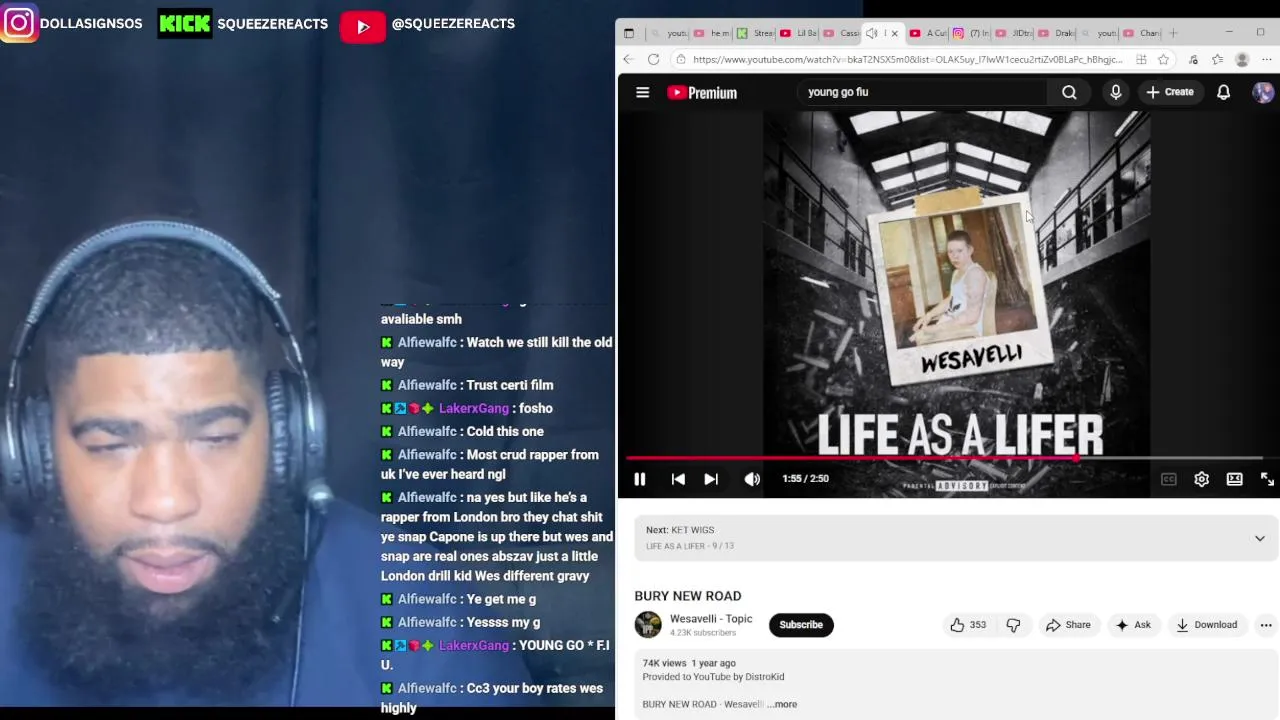Screen dimensions: 1280x720
Task: Open browser settings and more menu
Action: (x=1266, y=59)
